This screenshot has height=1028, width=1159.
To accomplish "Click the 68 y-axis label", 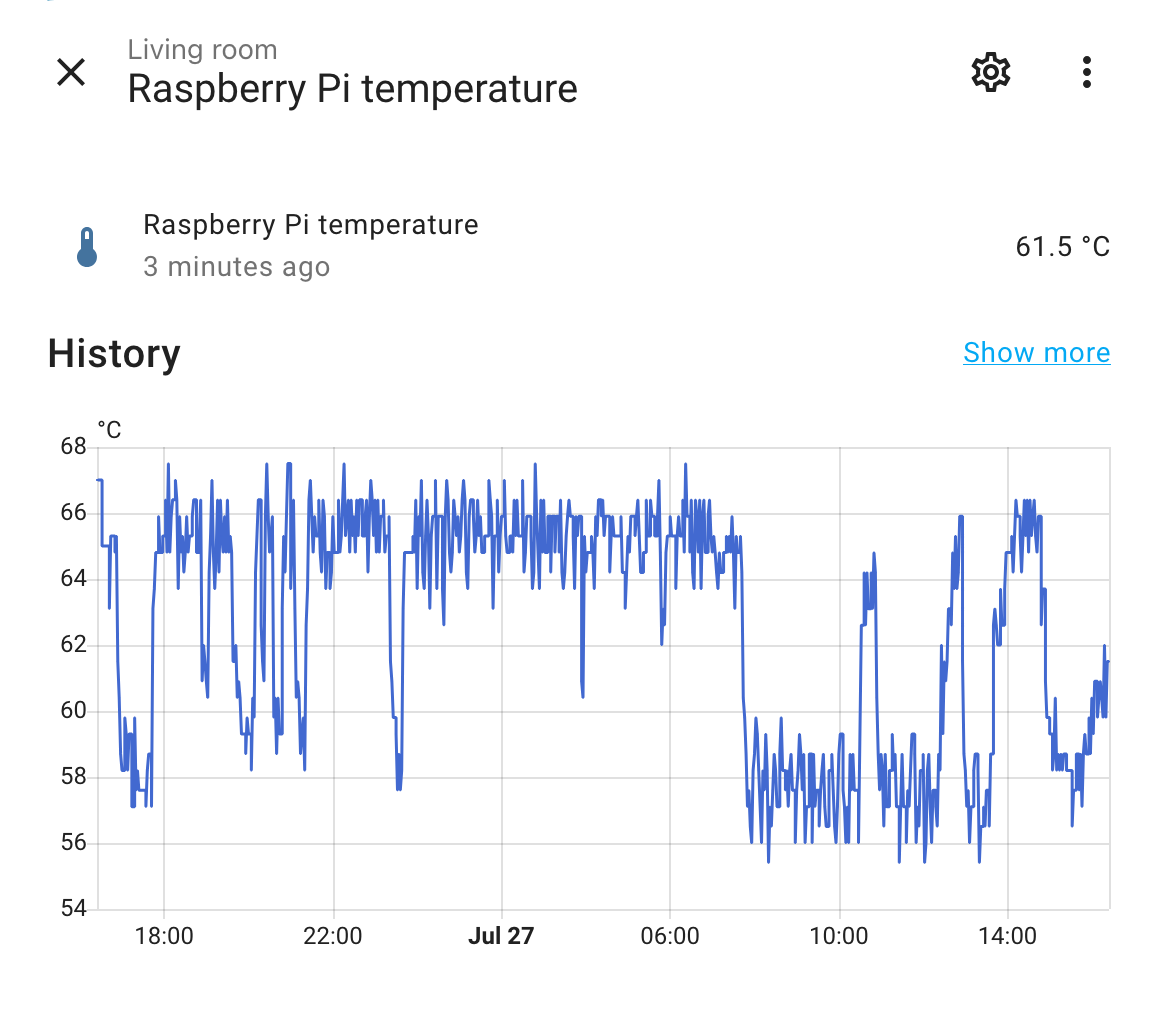I will 74,446.
